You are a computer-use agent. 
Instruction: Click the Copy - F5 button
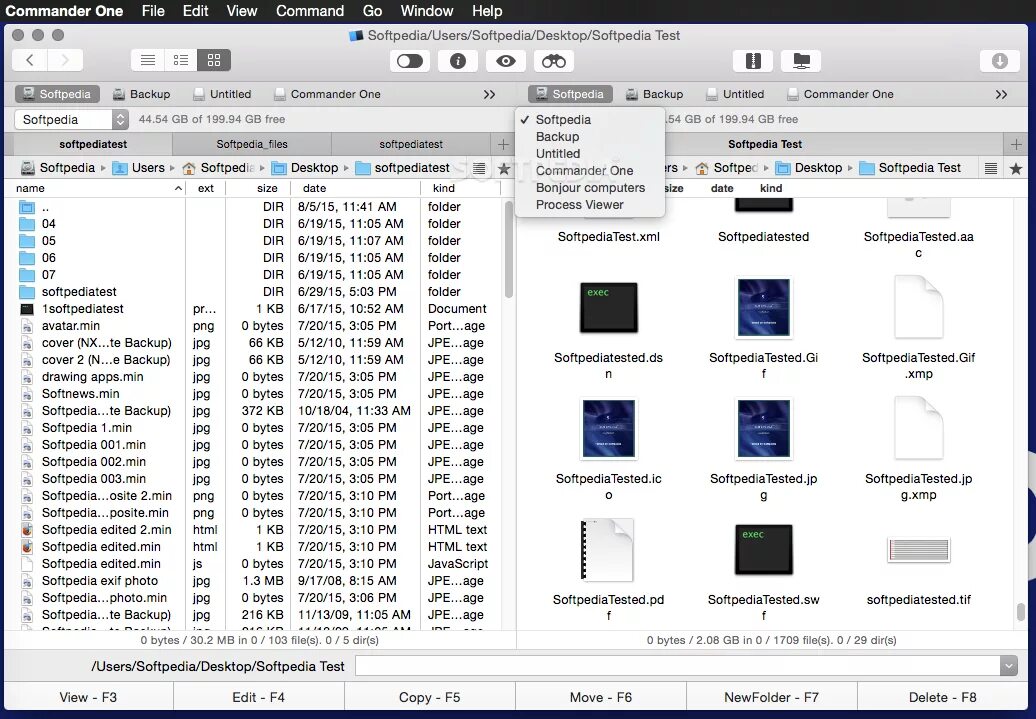pos(429,698)
